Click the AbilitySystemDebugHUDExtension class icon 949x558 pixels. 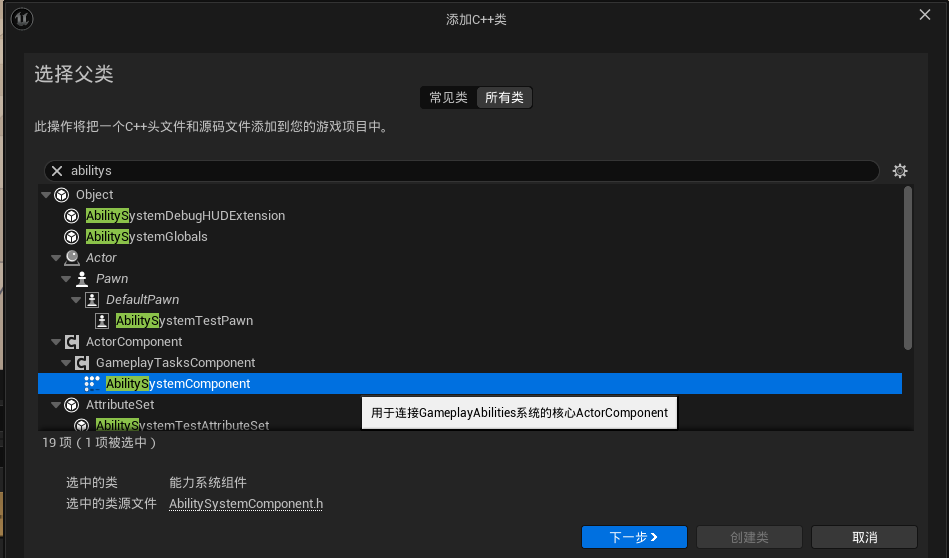coord(71,216)
